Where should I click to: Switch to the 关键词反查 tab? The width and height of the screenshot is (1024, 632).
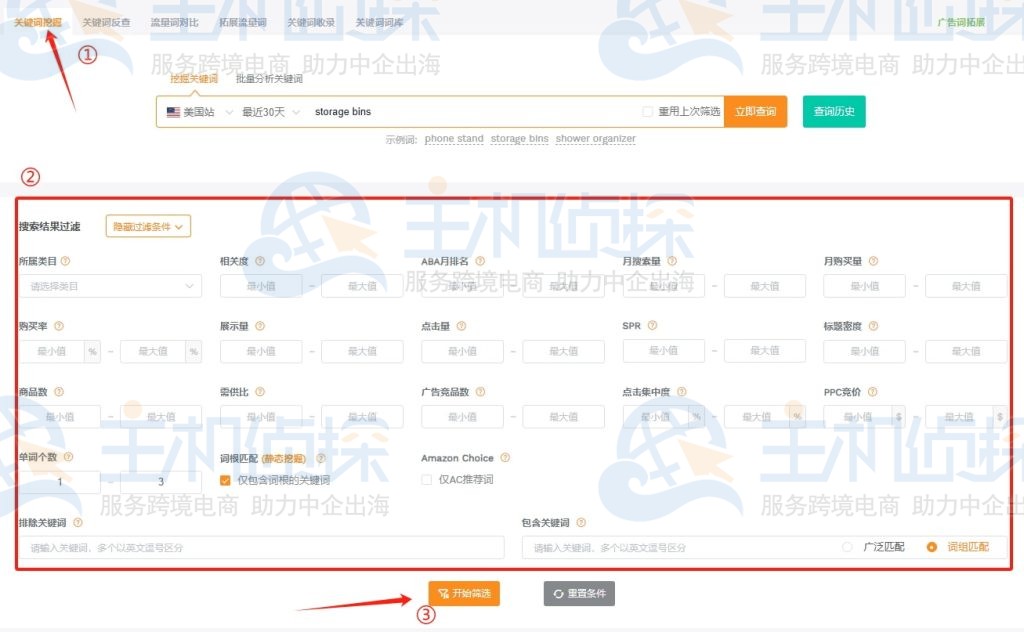pyautogui.click(x=106, y=19)
